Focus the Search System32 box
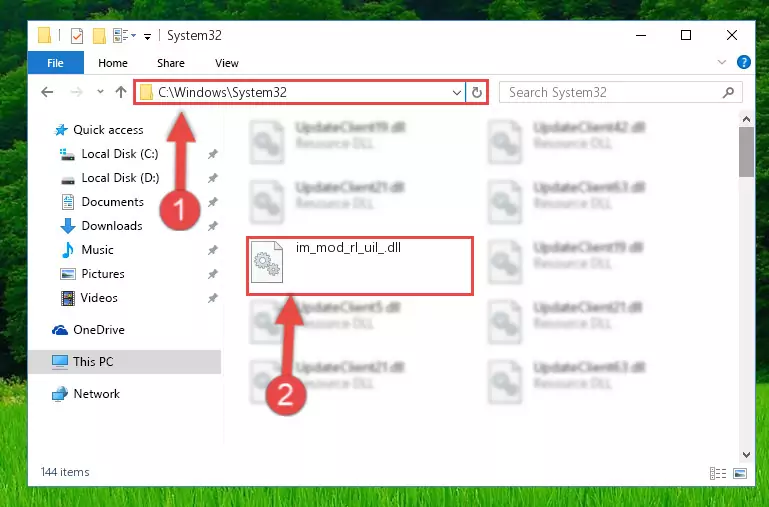769x507 pixels. click(620, 92)
